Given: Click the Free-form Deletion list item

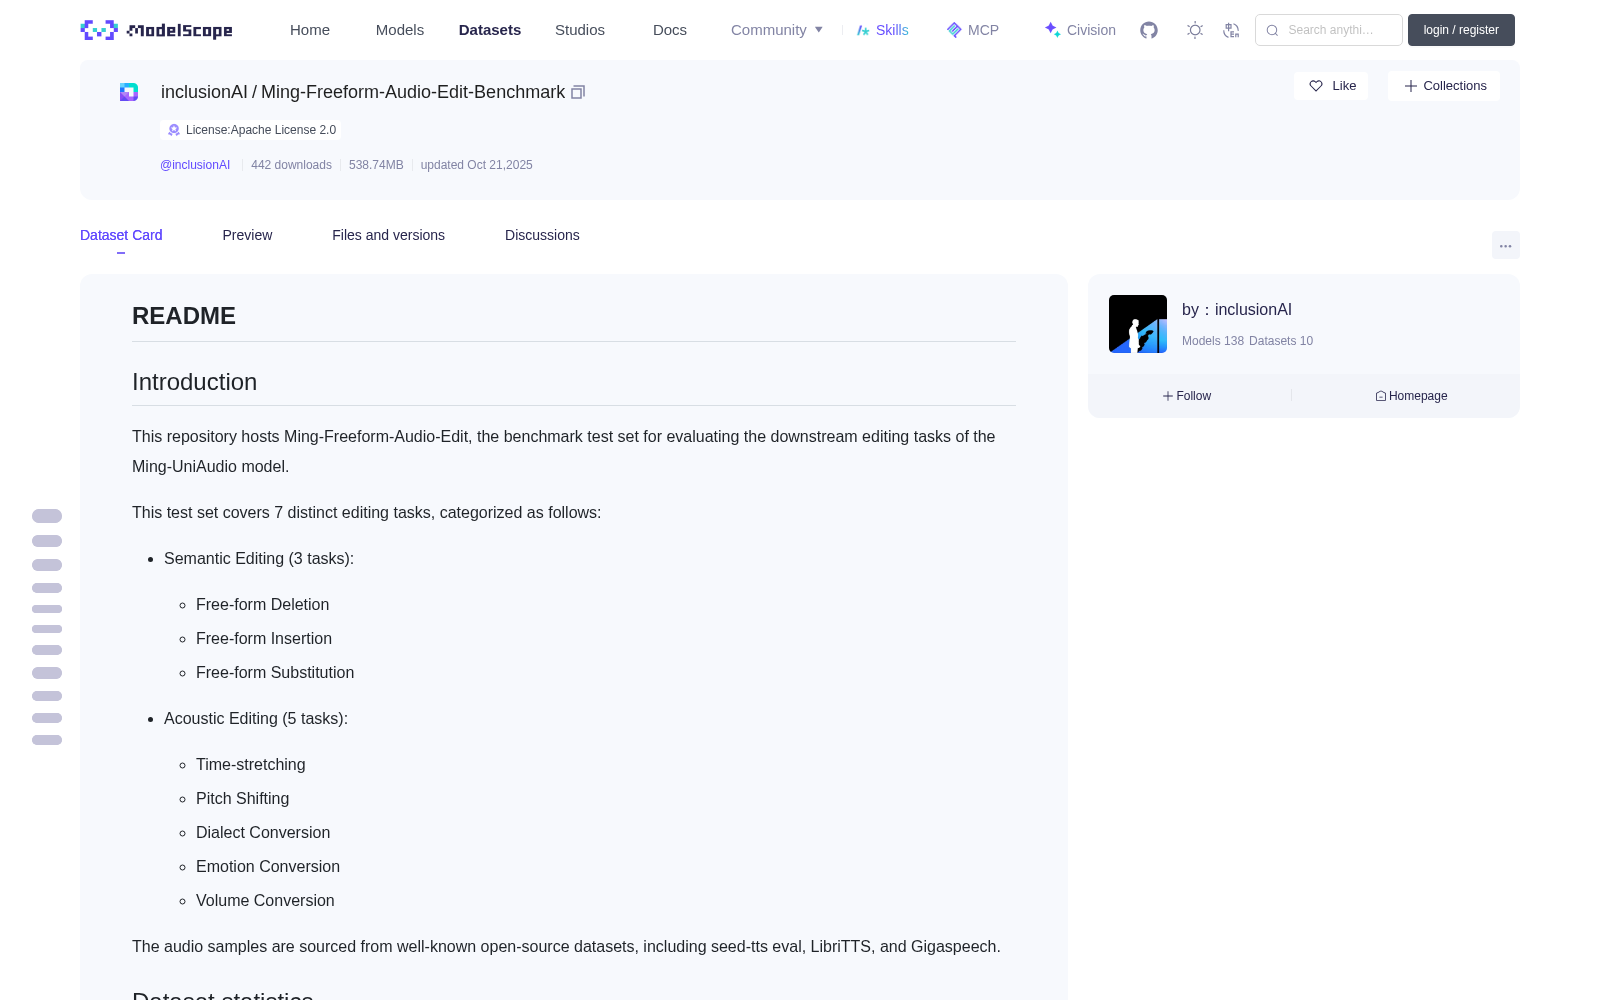Looking at the screenshot, I should (262, 604).
